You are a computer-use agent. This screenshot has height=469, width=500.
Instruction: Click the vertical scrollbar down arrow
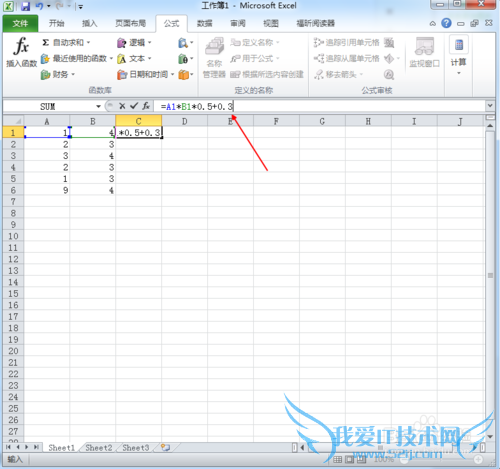point(490,436)
